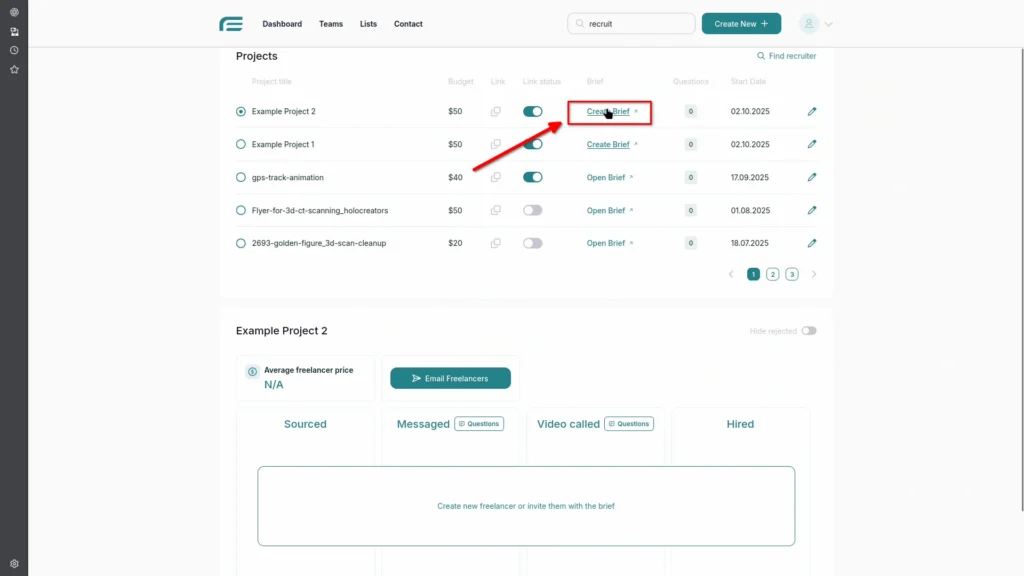Open settings via the gear icon bottom left
1024x576 pixels.
[14, 563]
